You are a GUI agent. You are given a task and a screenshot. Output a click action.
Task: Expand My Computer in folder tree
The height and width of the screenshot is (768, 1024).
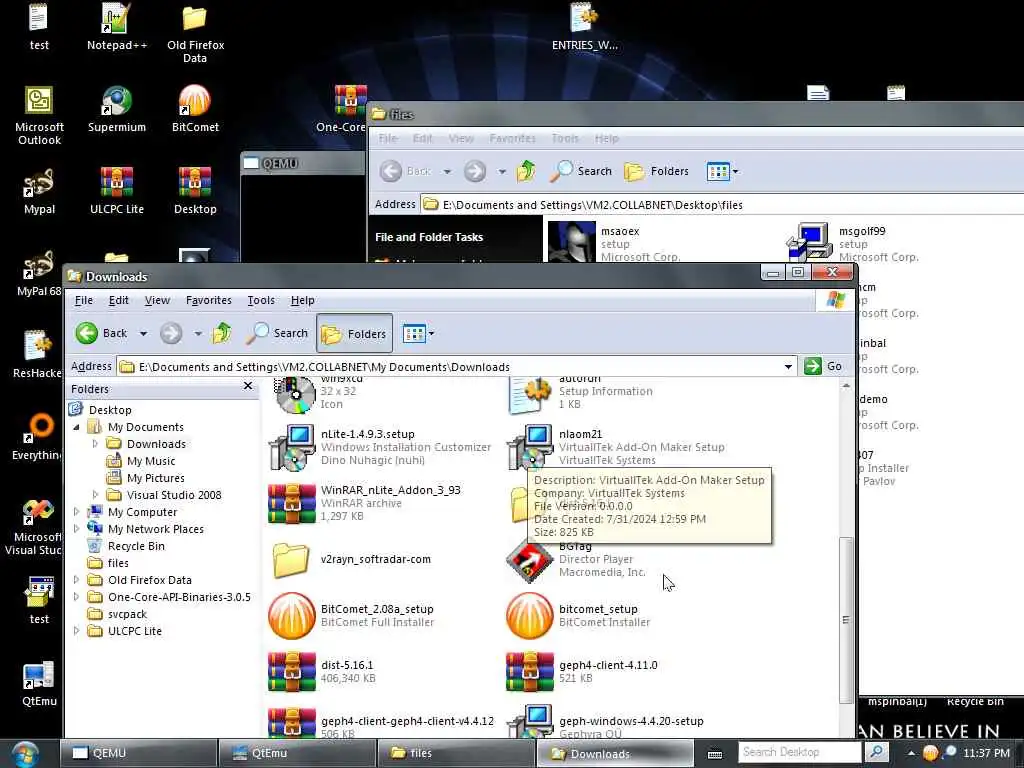[76, 512]
